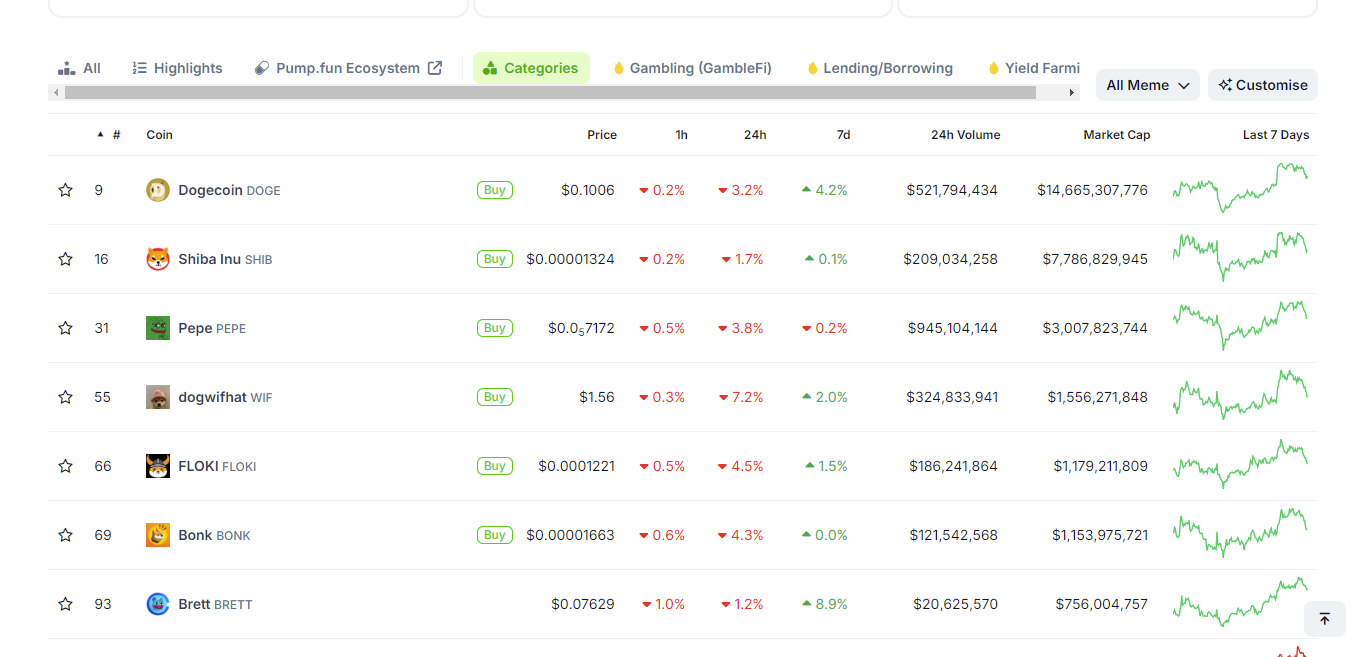The image size is (1366, 657).
Task: Click the back-to-top arrow button
Action: pyautogui.click(x=1325, y=619)
